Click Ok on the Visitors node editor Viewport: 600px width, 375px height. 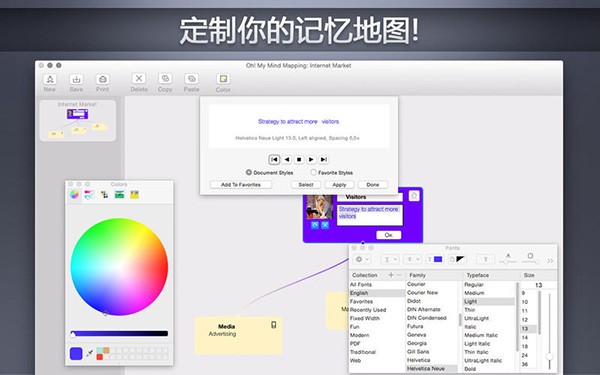coord(388,235)
